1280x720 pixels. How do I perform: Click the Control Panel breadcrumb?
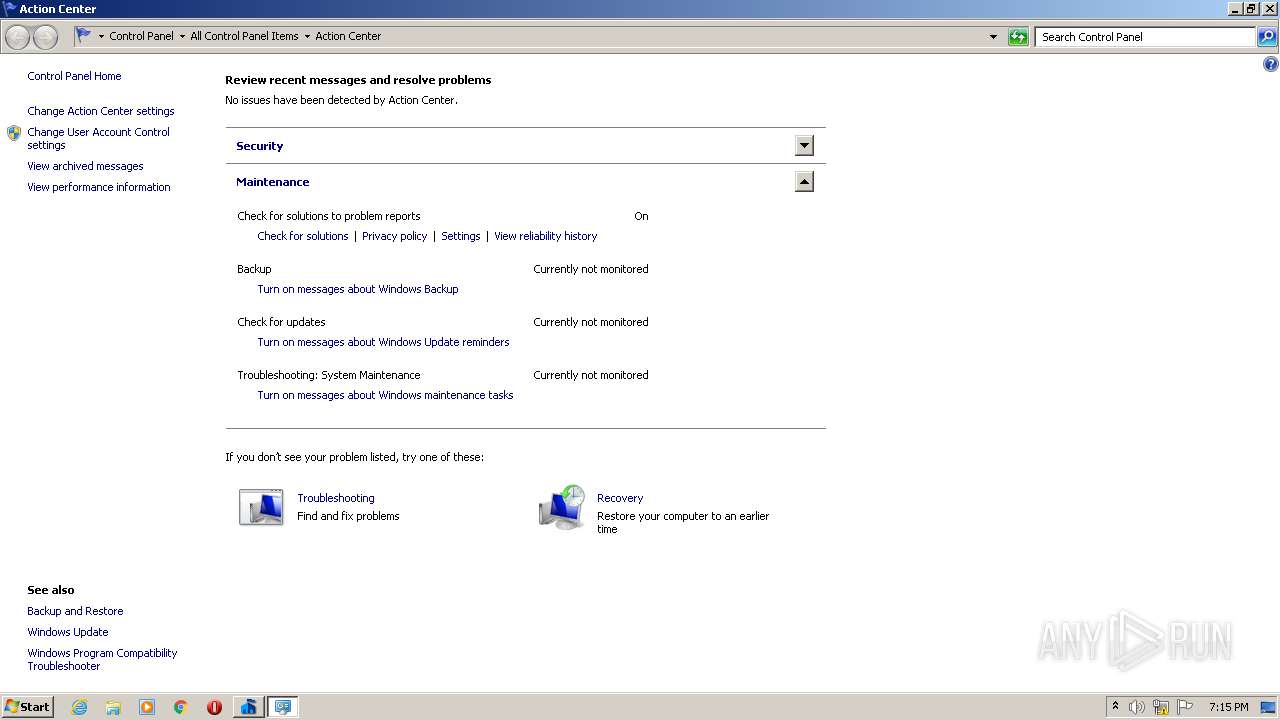(141, 36)
